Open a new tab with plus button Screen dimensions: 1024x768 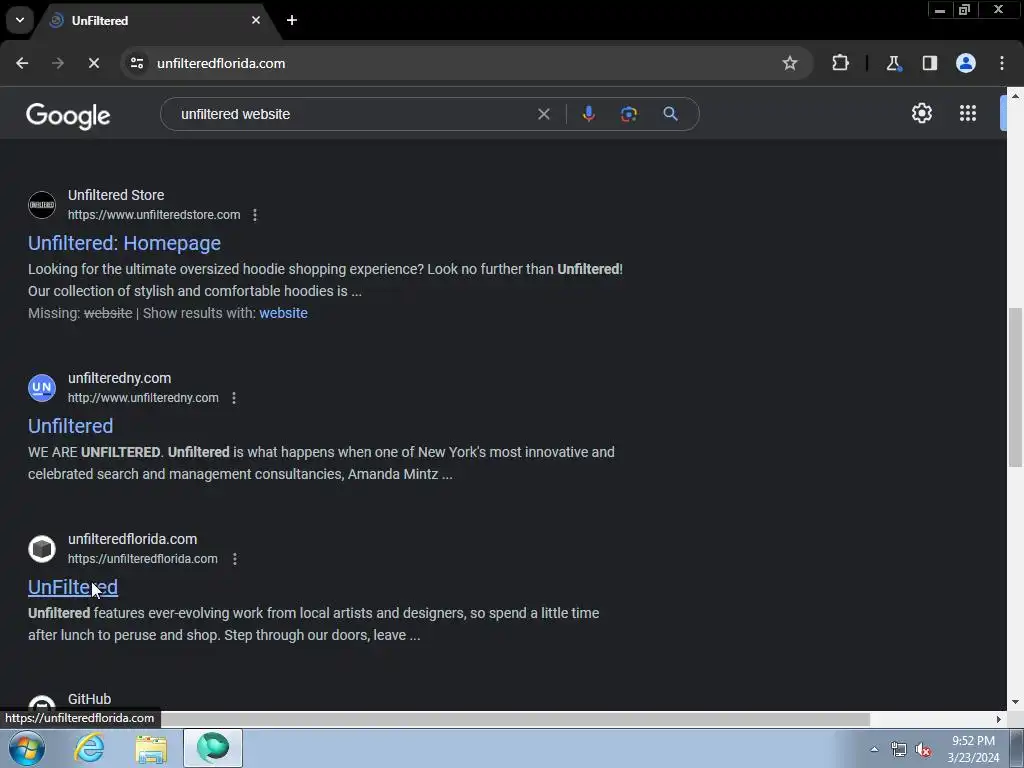pyautogui.click(x=292, y=20)
